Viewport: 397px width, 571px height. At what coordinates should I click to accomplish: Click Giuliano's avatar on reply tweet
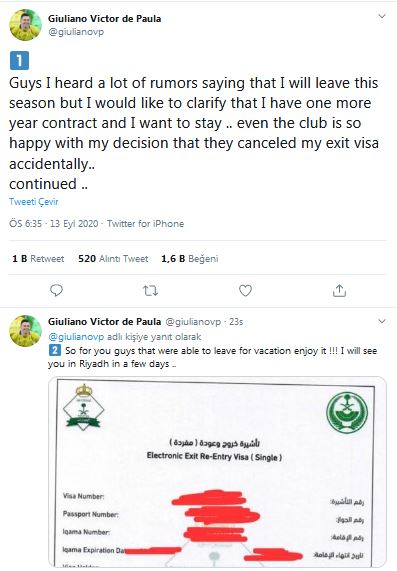click(x=25, y=331)
